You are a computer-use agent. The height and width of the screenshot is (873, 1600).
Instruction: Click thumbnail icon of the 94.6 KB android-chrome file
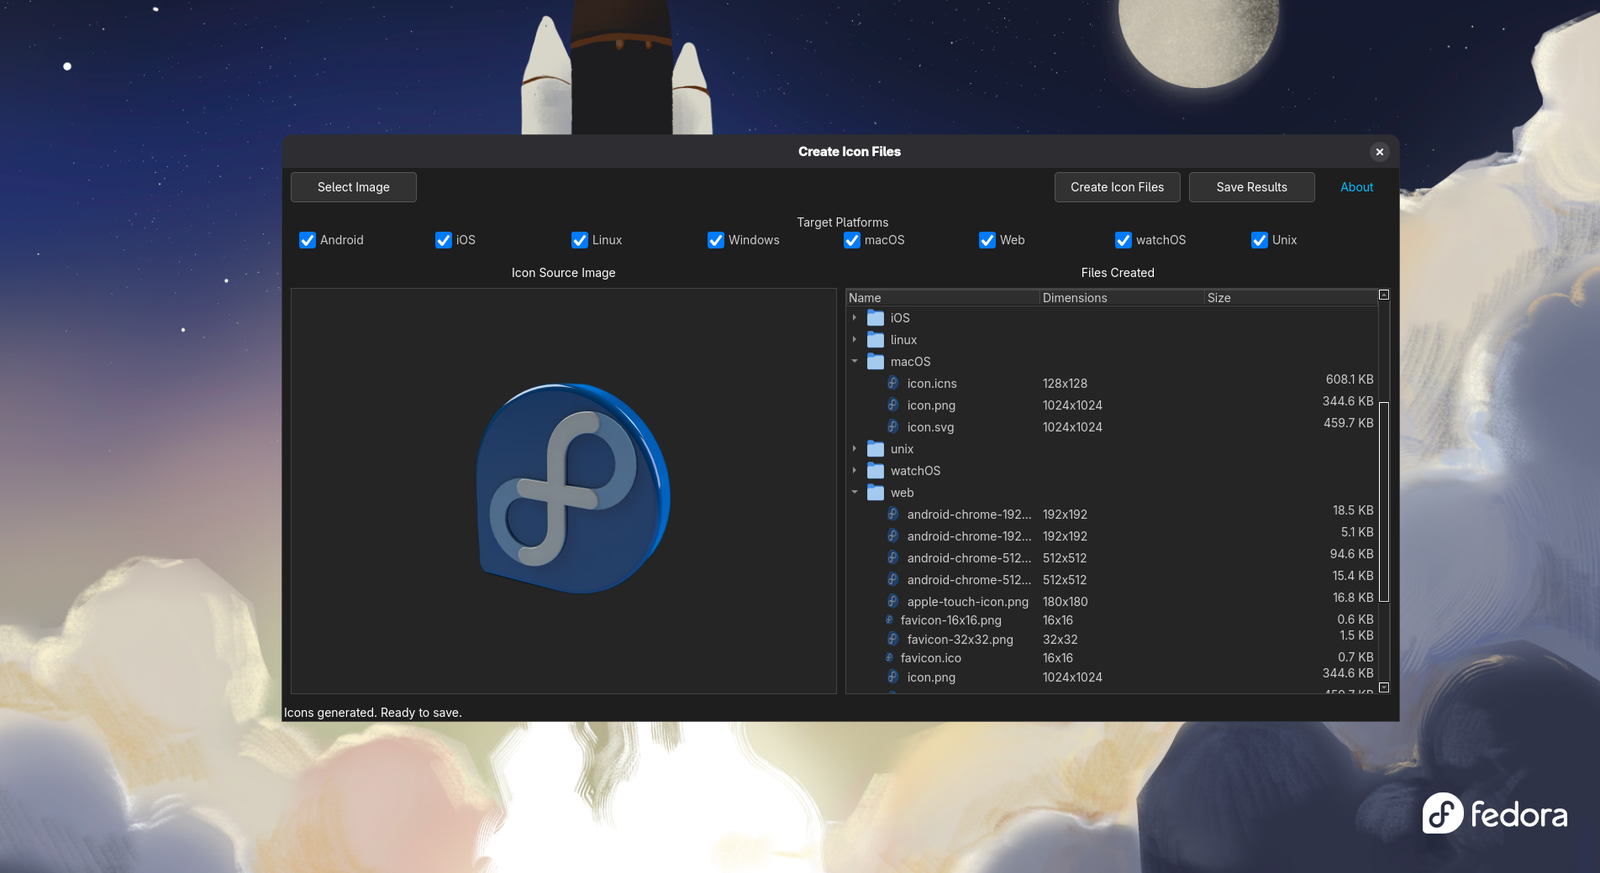point(892,558)
